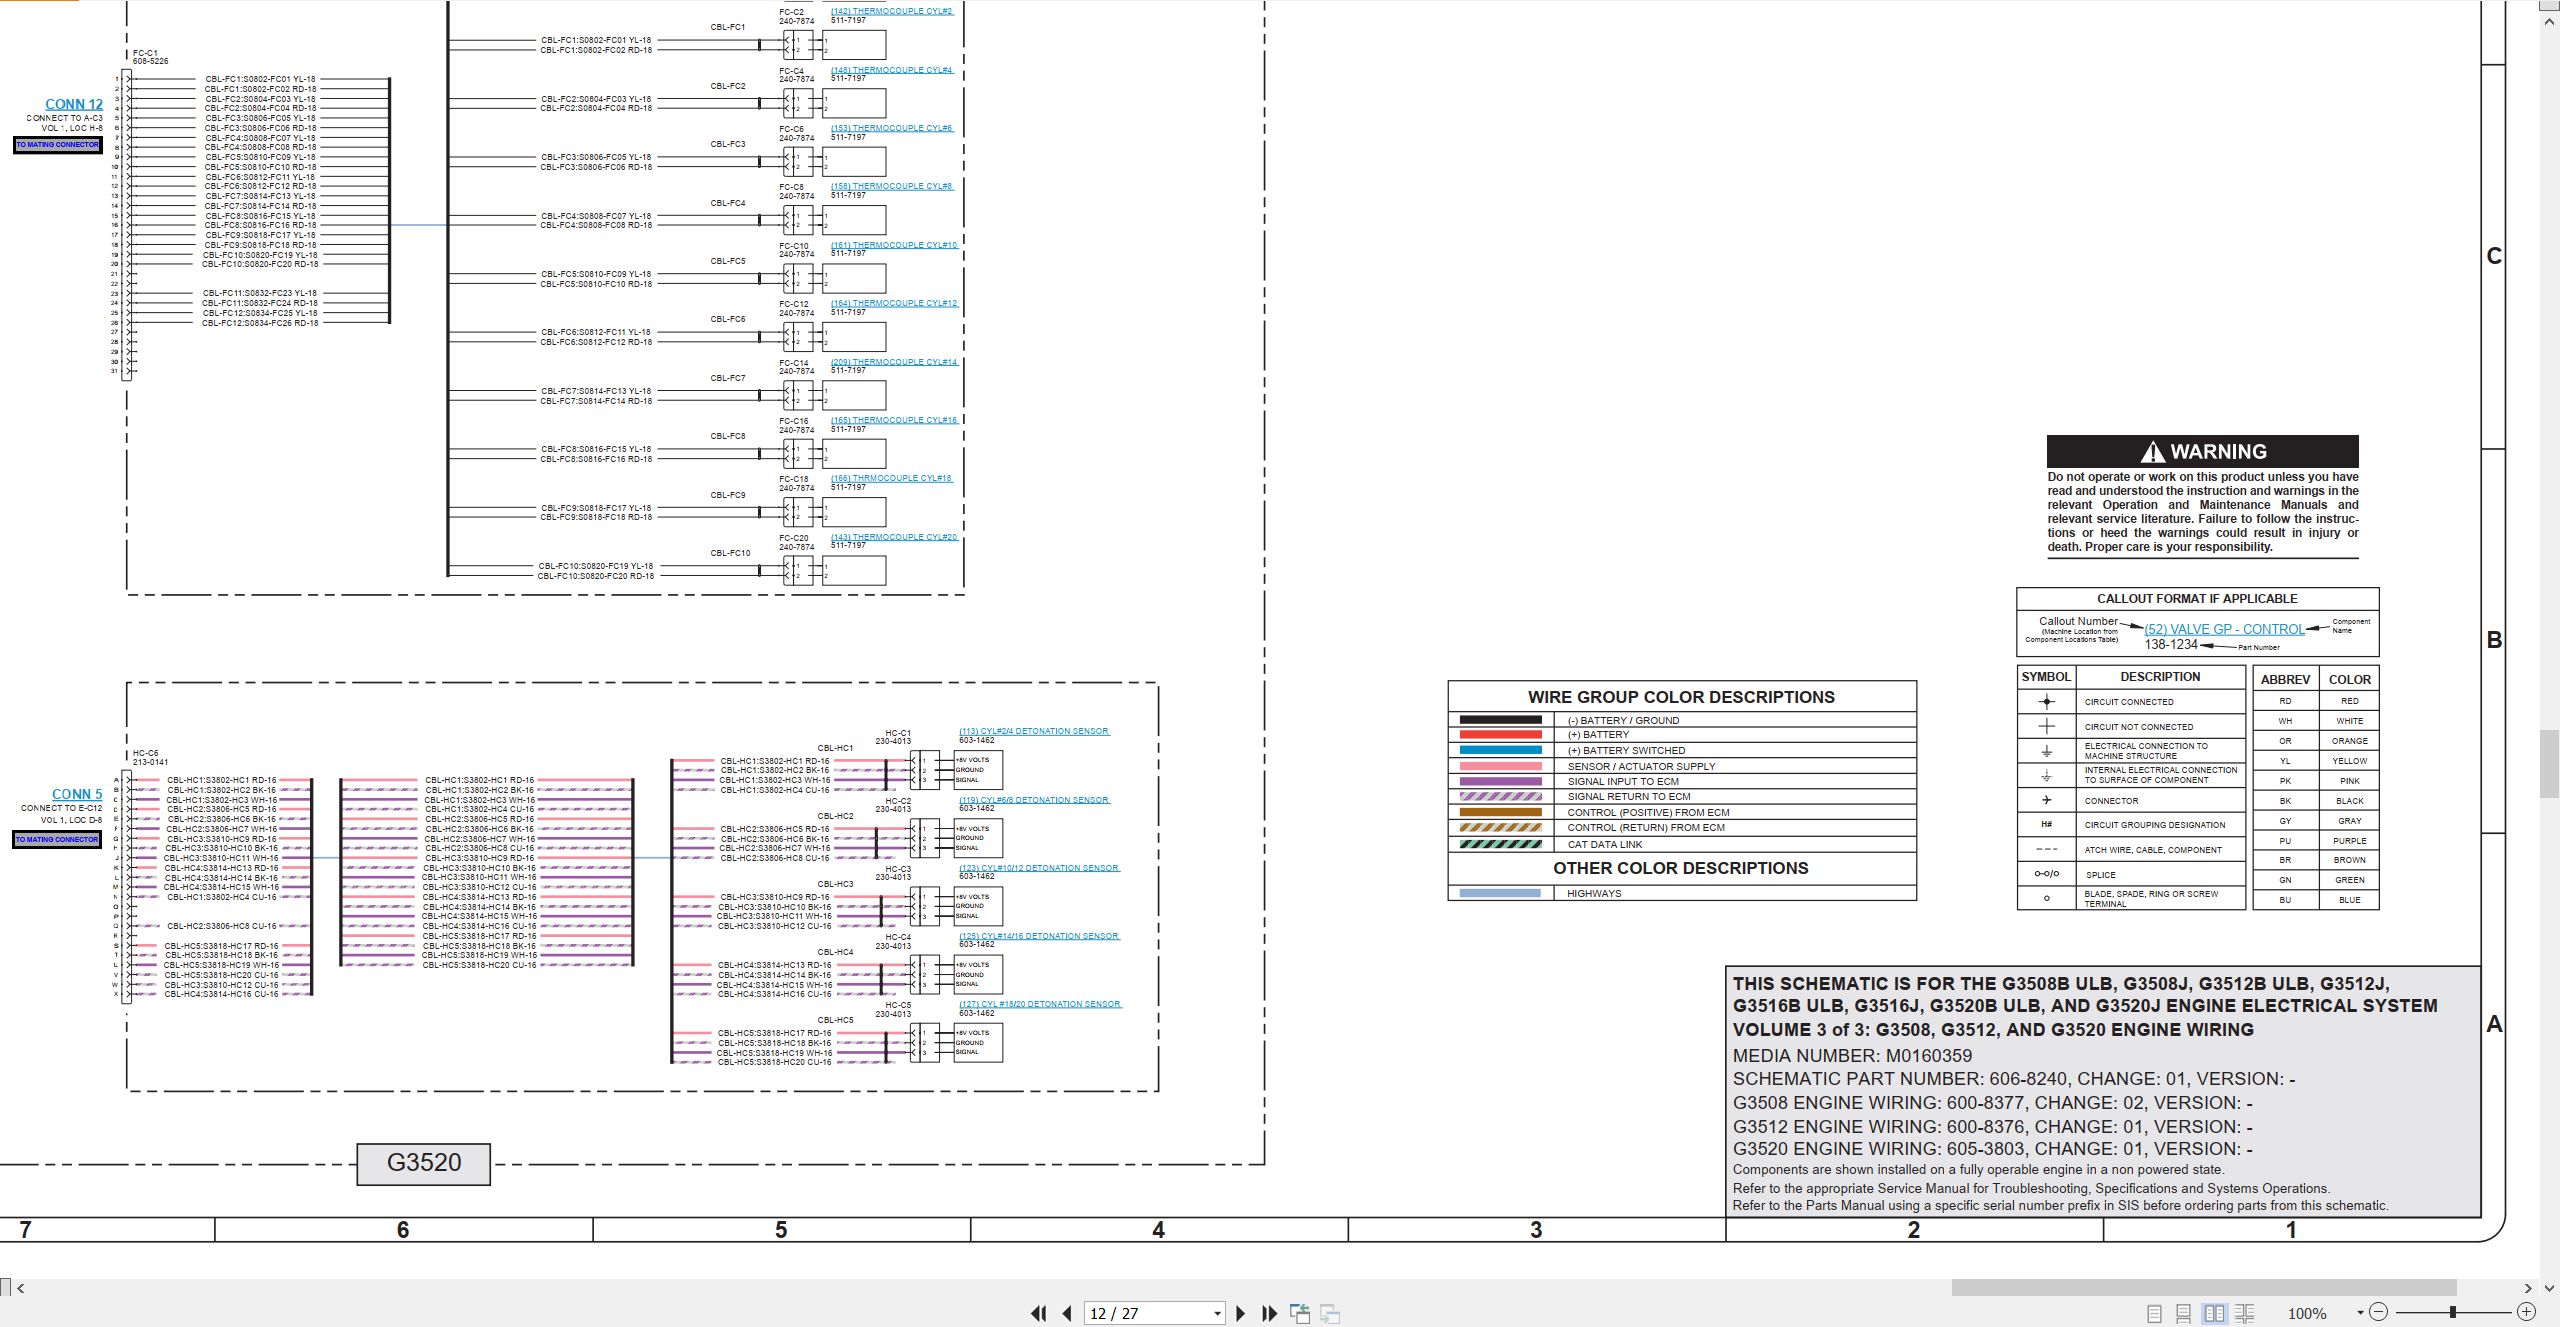Select two-page continuous view

coord(2244,1313)
